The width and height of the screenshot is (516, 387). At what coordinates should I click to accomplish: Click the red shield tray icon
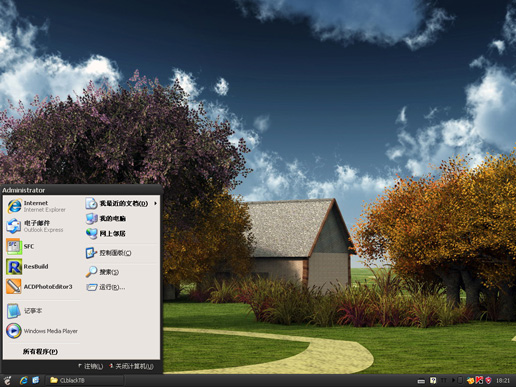coord(488,380)
